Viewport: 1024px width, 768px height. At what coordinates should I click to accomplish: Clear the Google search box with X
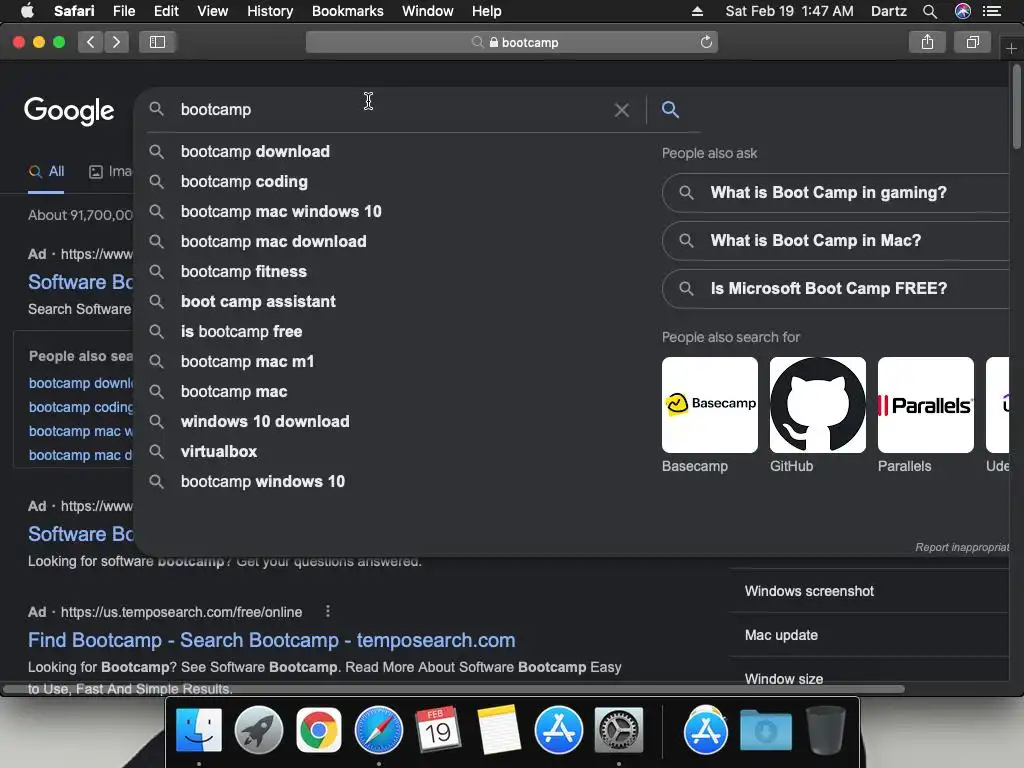(x=622, y=110)
